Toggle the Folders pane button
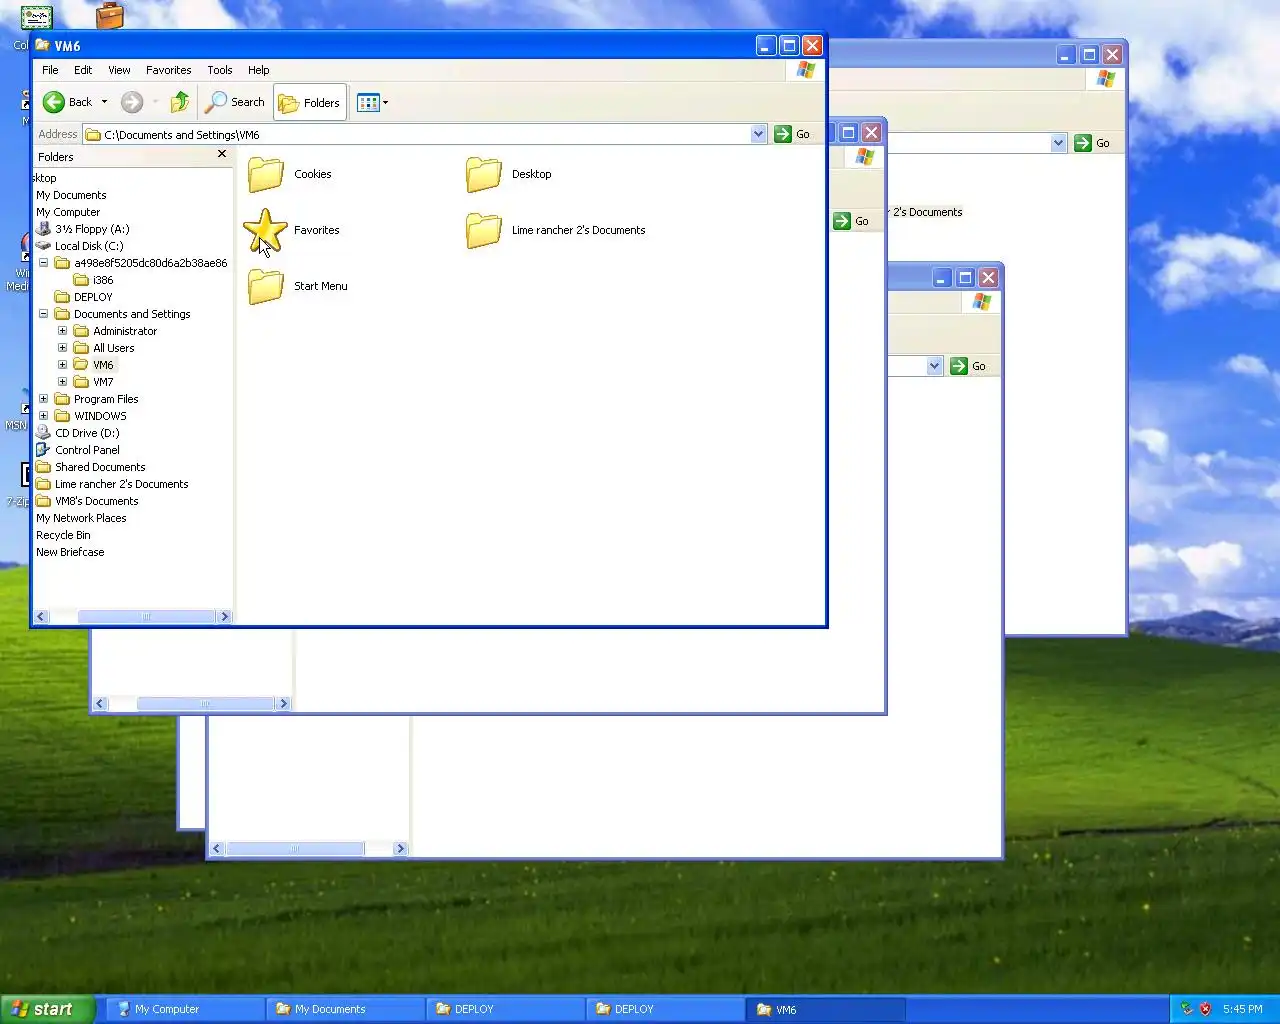Screen dimensions: 1280x1024 [310, 102]
